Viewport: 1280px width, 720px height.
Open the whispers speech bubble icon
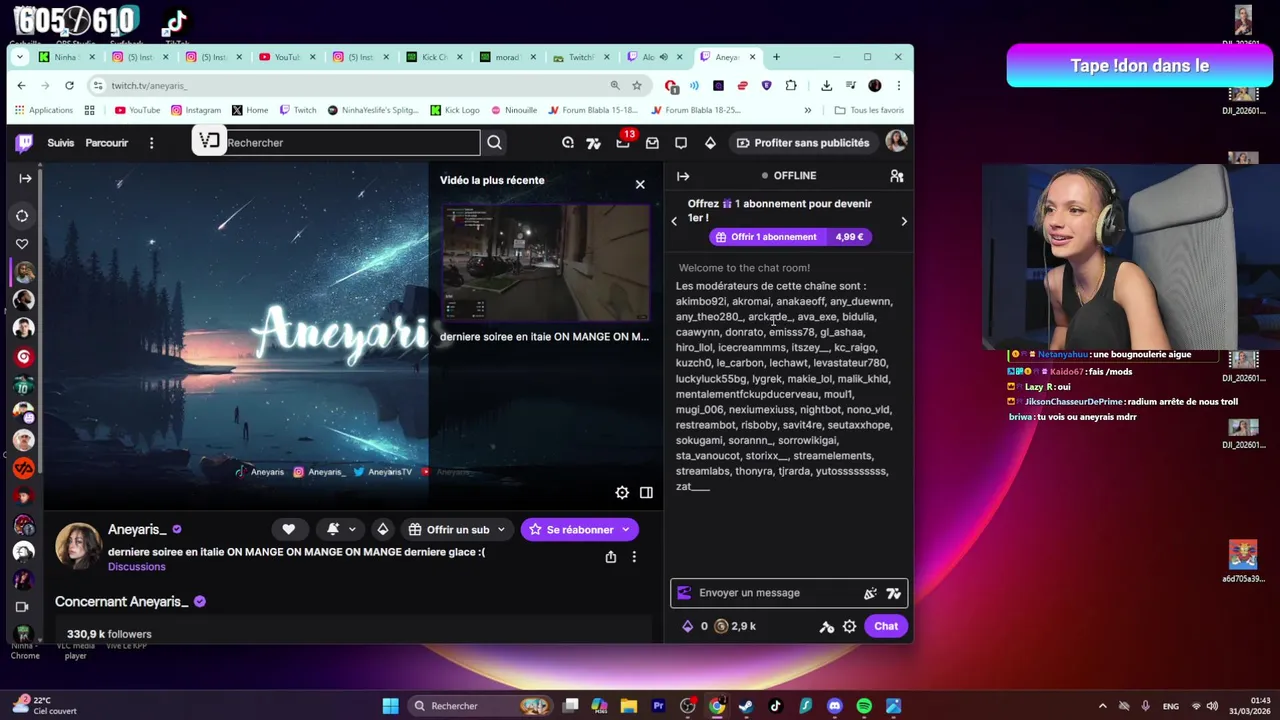coord(681,143)
